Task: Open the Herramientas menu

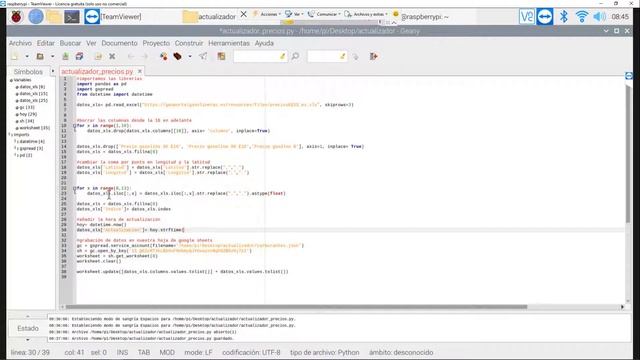Action: coord(229,43)
